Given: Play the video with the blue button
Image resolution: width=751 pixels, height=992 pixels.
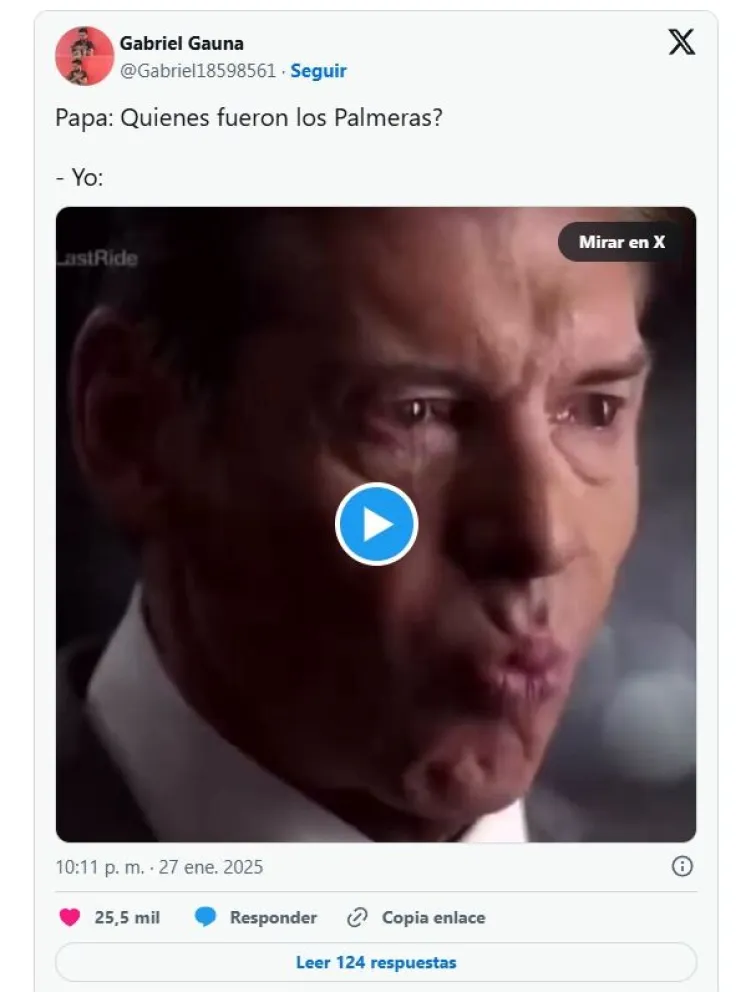Looking at the screenshot, I should pos(376,524).
